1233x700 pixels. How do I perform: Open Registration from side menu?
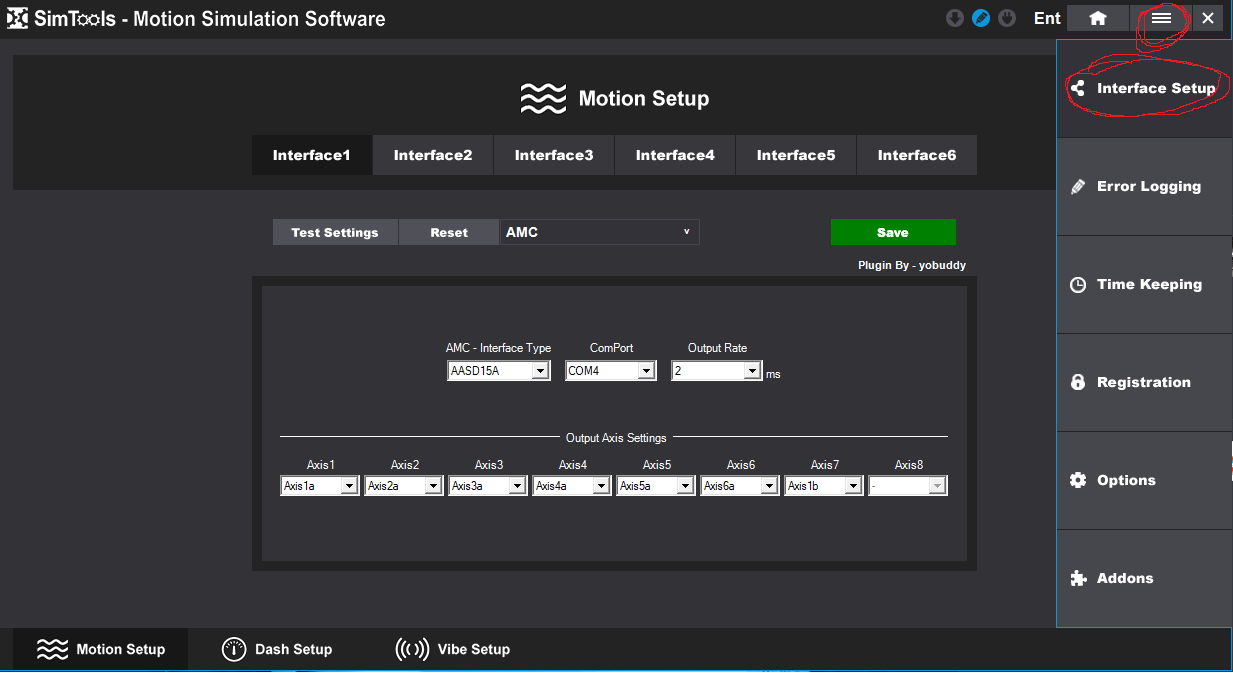[x=1144, y=382]
